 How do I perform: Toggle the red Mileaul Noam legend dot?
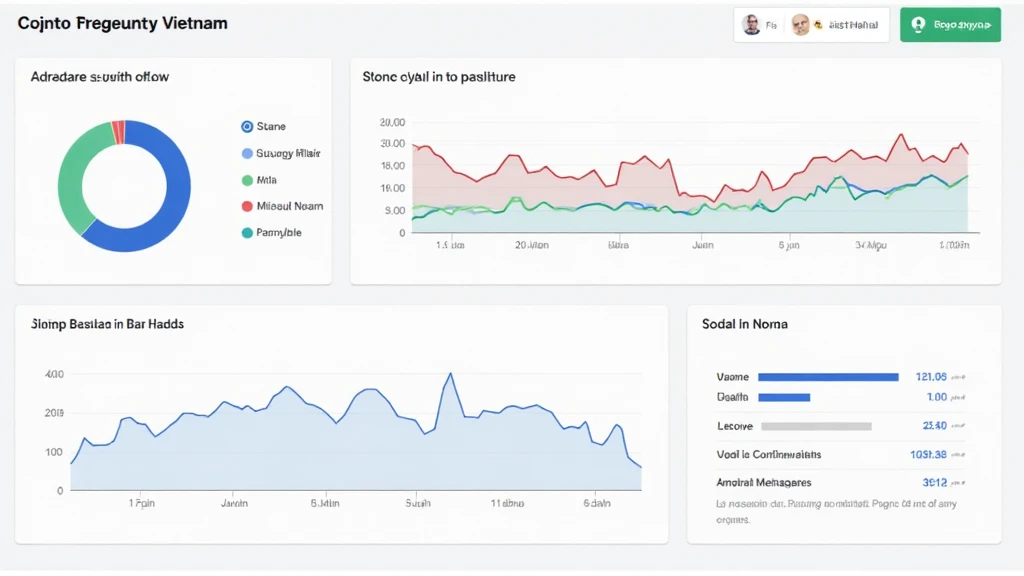point(247,206)
